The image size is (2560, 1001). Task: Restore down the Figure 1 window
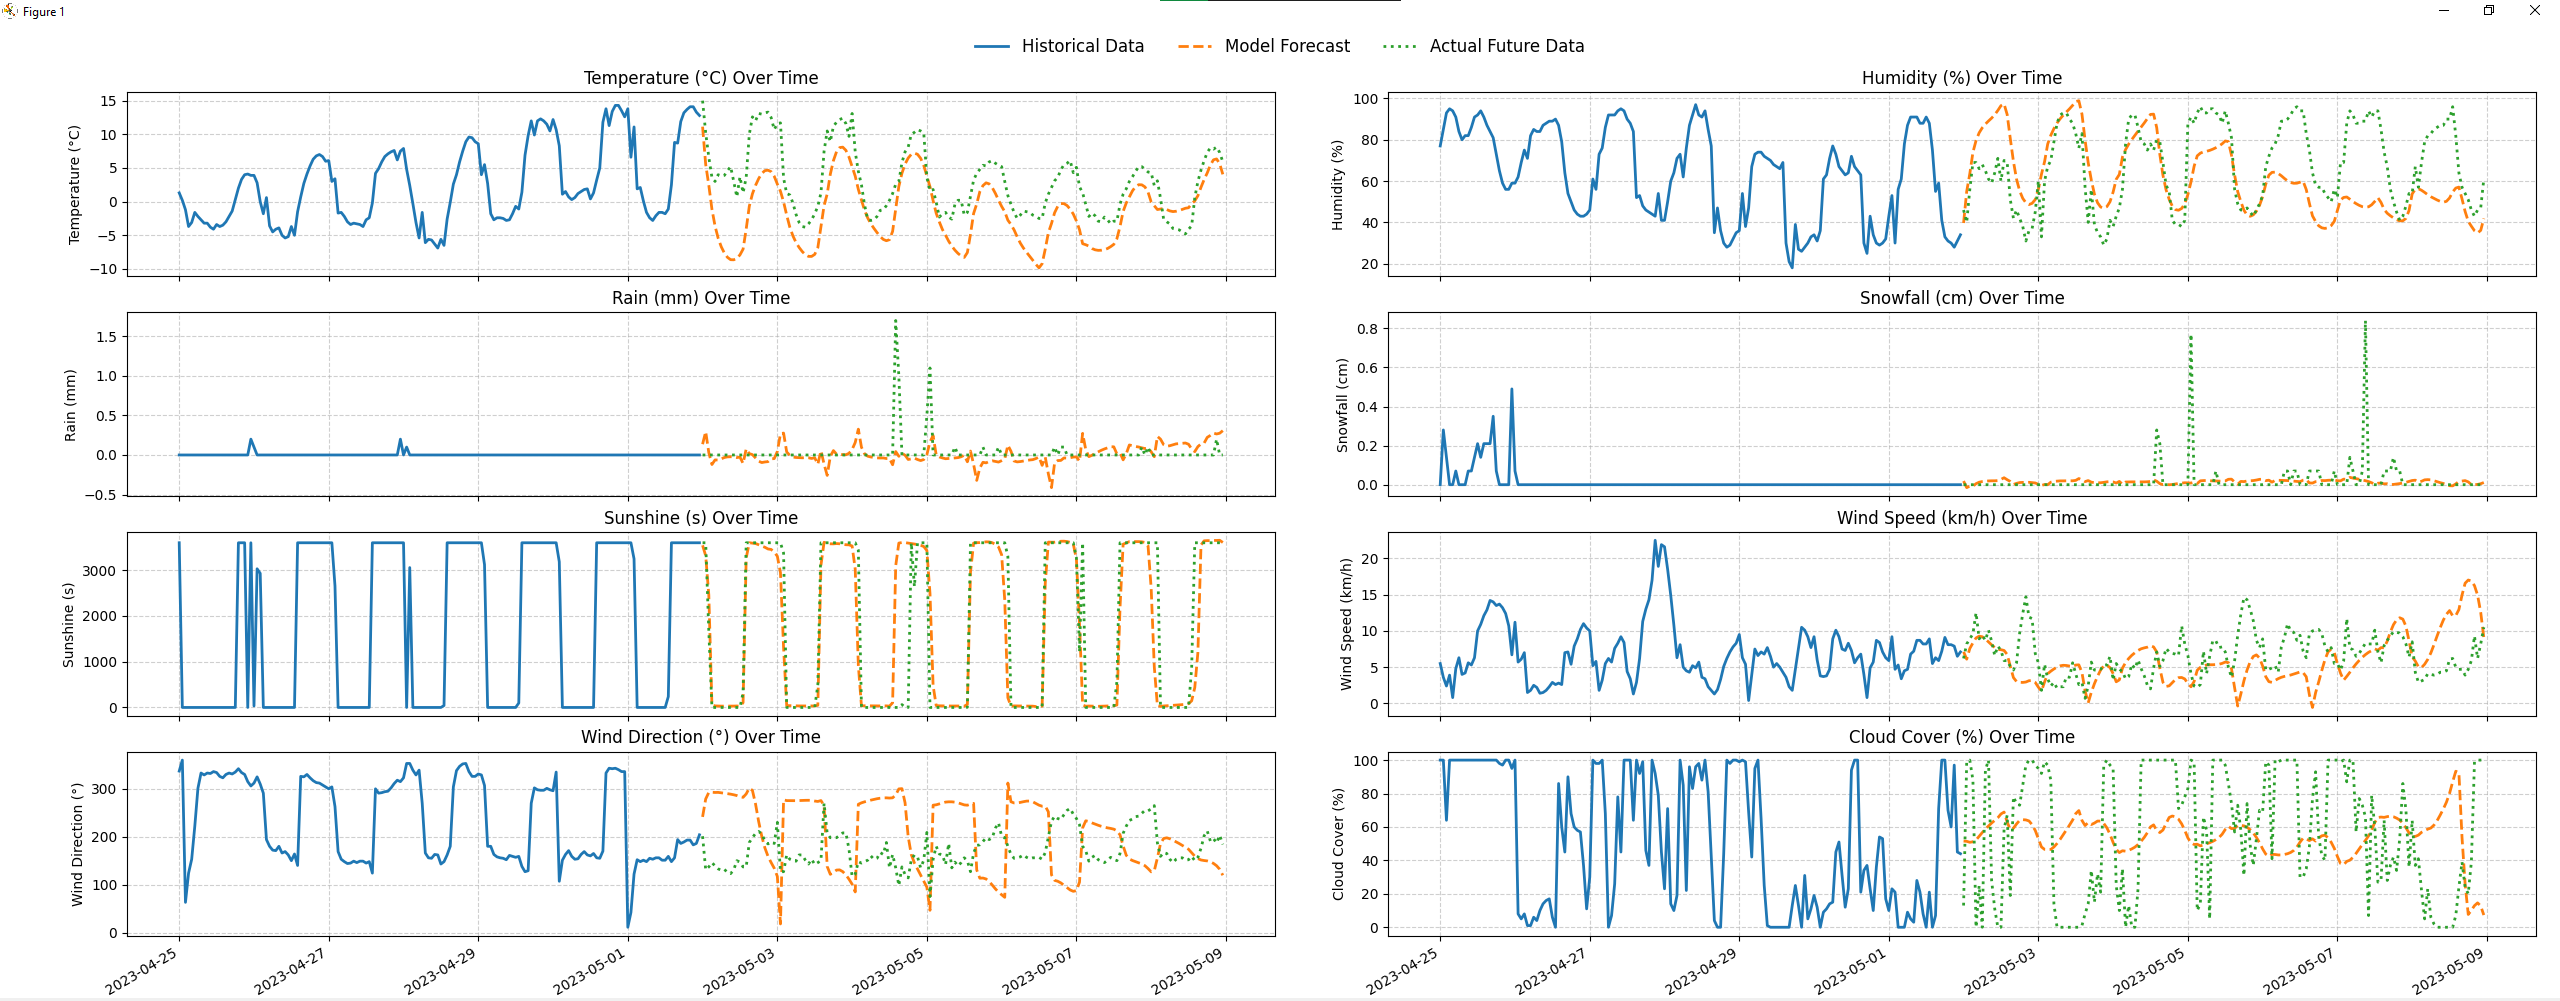[x=2489, y=11]
